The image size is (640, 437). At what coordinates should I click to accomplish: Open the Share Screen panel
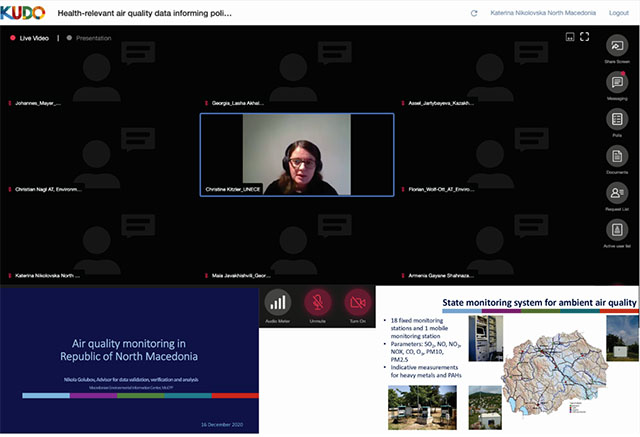pyautogui.click(x=616, y=47)
